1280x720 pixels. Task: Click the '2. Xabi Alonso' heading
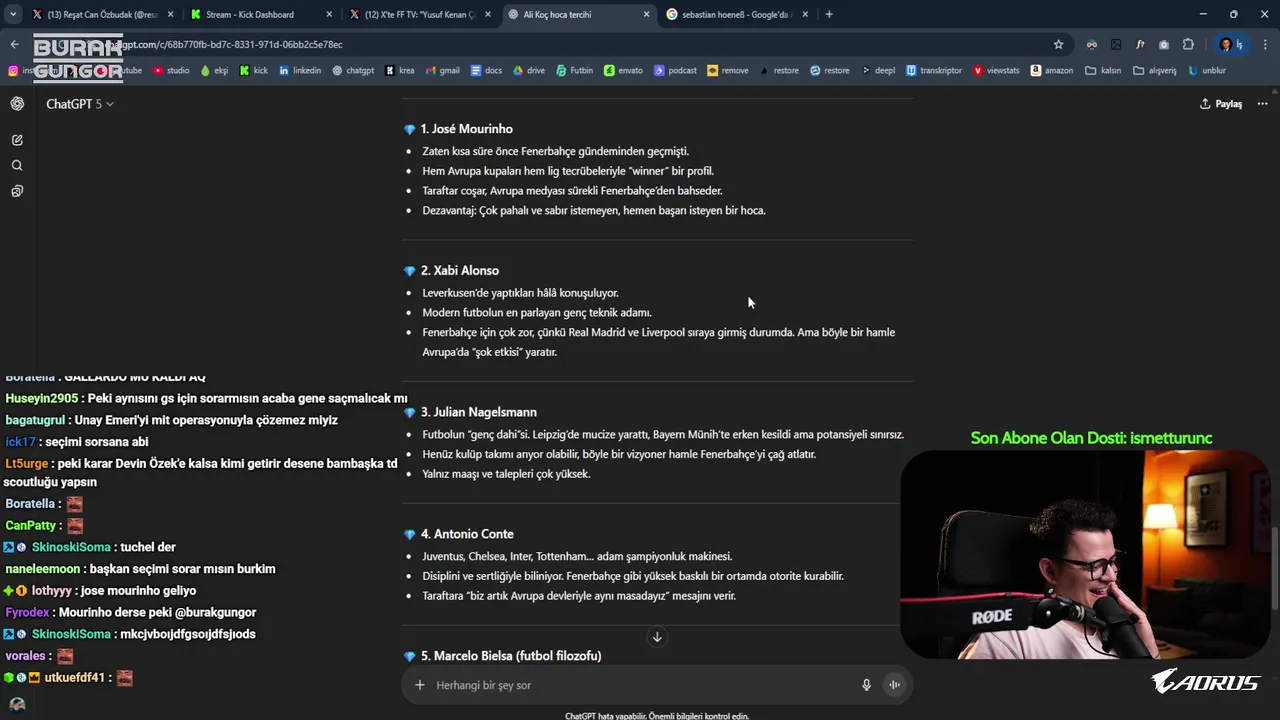click(459, 271)
